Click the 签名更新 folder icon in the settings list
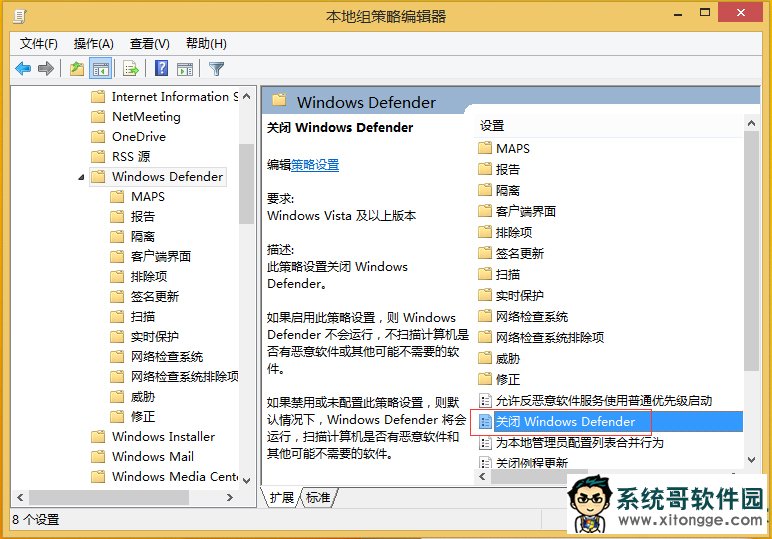Image resolution: width=772 pixels, height=539 pixels. pyautogui.click(x=485, y=253)
